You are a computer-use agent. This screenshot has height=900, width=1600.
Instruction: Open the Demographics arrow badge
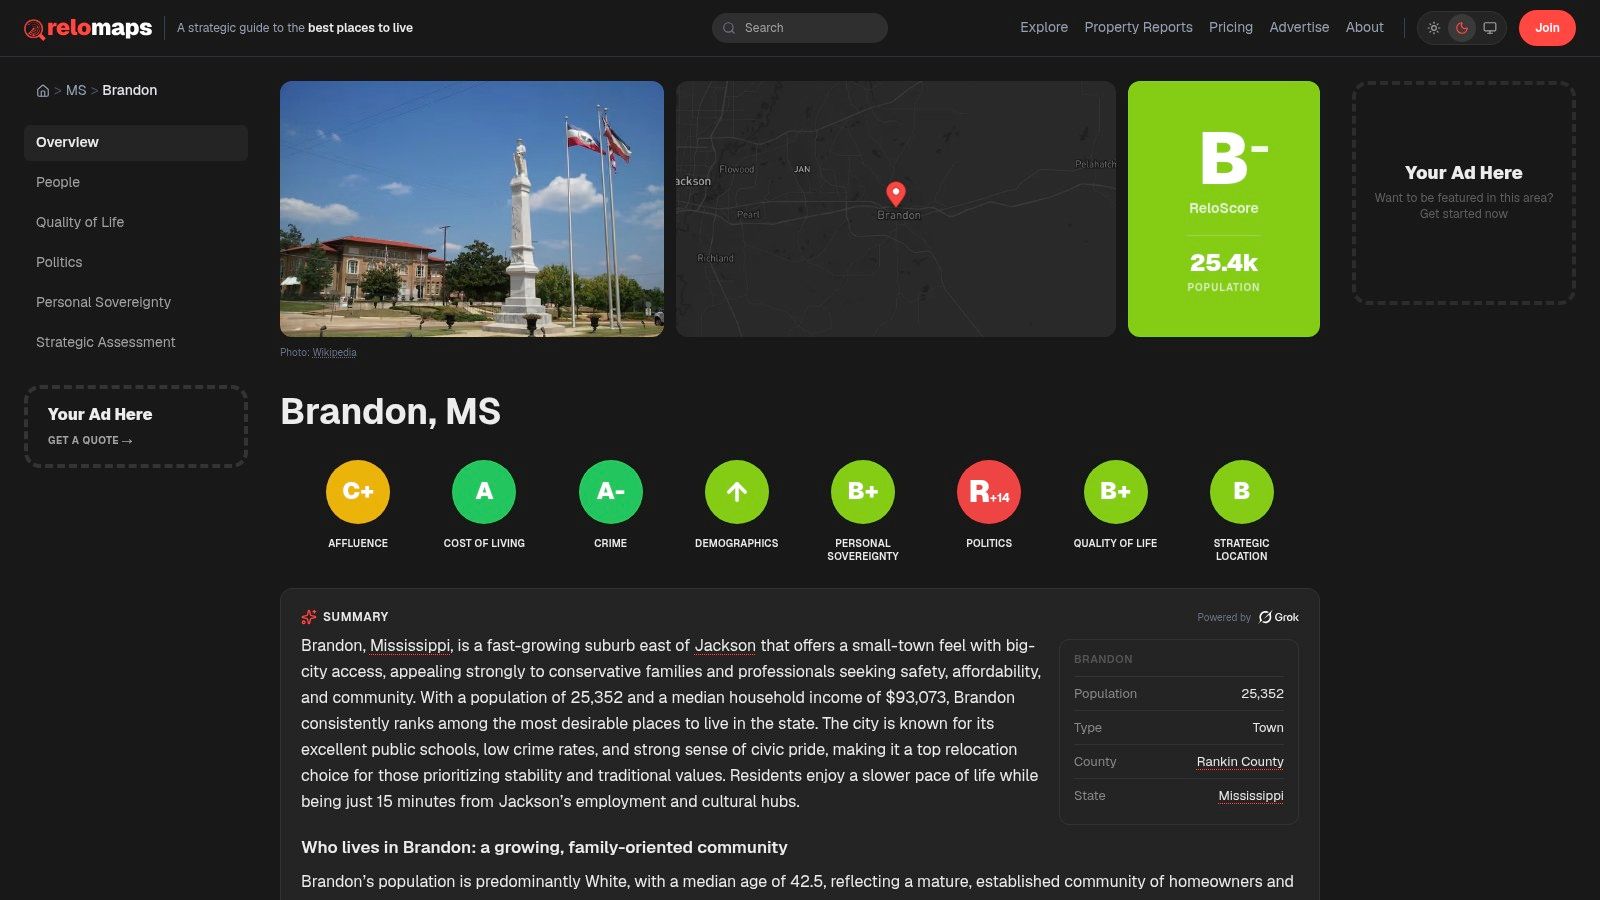[x=737, y=492]
